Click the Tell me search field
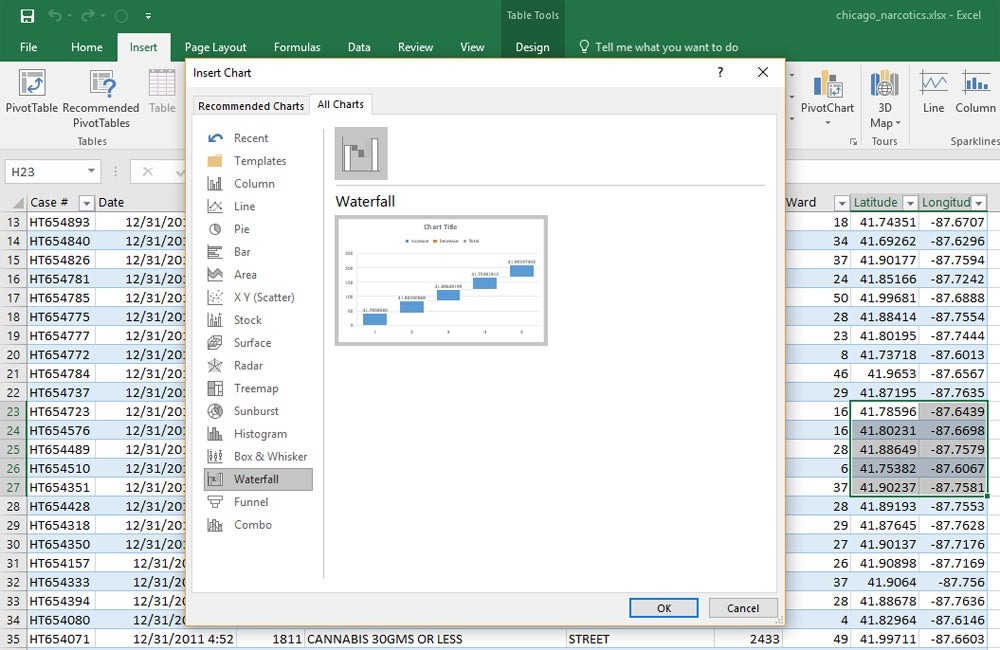This screenshot has height=650, width=1000. 666,47
